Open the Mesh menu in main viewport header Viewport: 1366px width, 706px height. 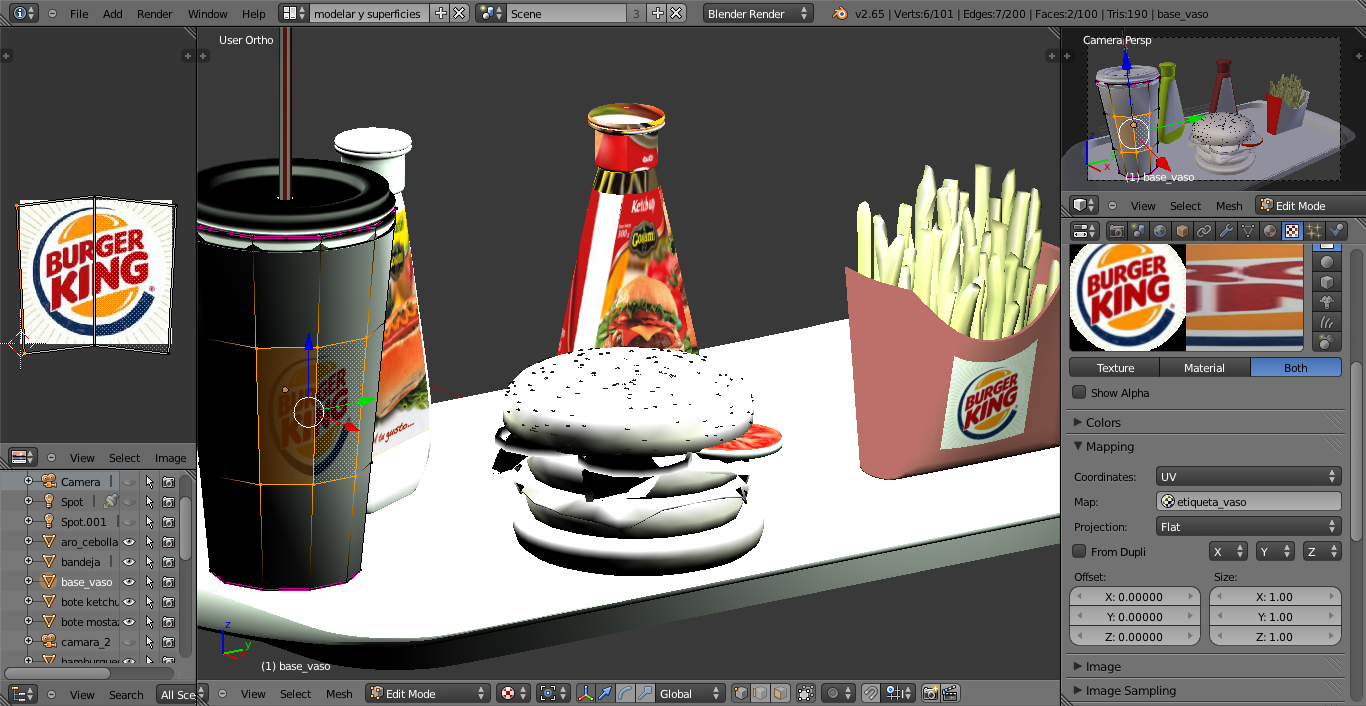pos(339,694)
